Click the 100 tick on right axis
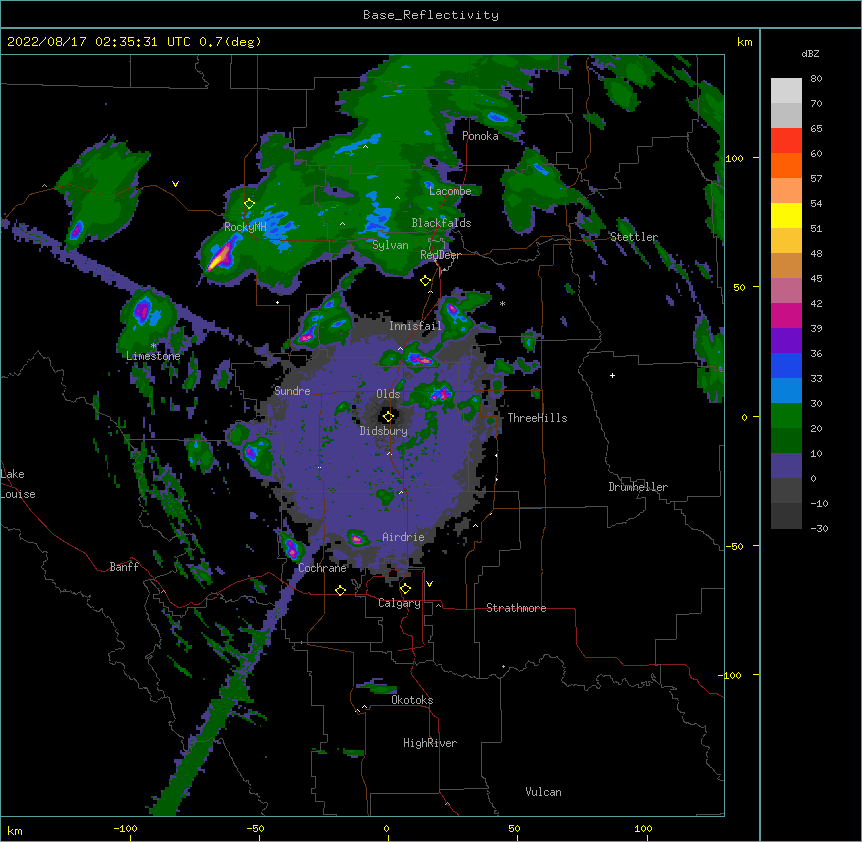 [x=734, y=158]
